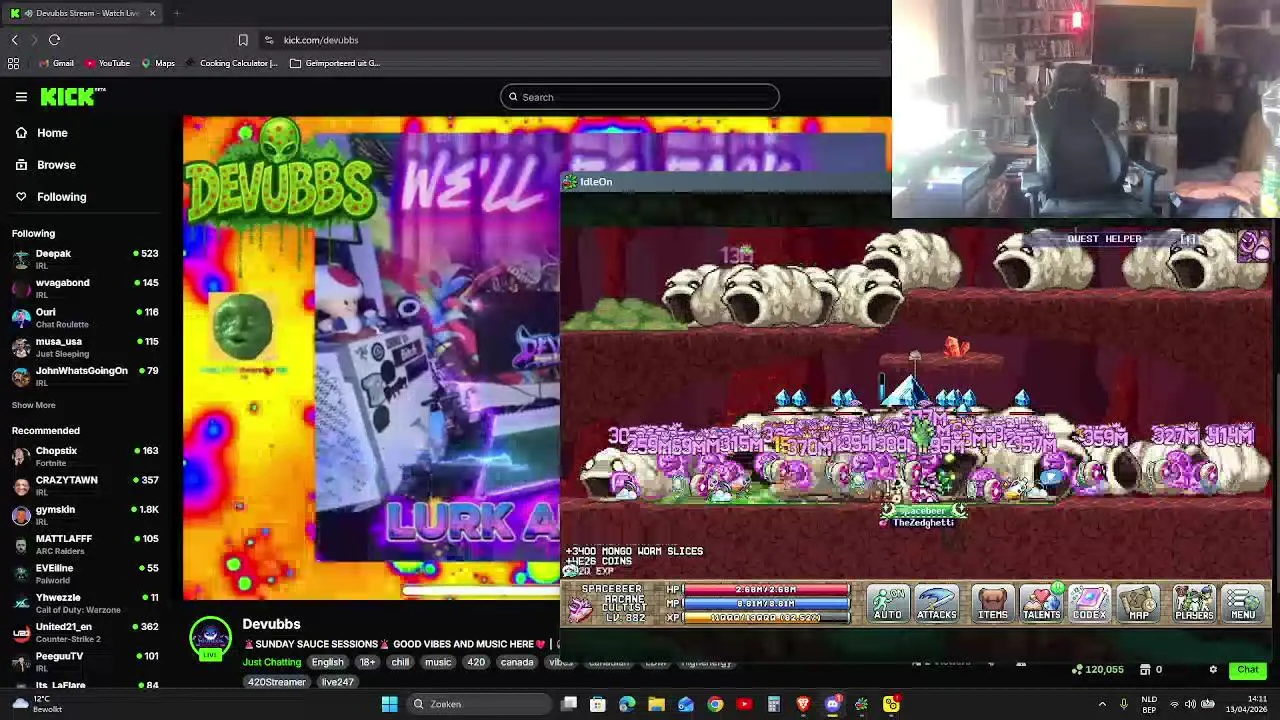Open the Cooking Calculator bookmark

pyautogui.click(x=232, y=63)
